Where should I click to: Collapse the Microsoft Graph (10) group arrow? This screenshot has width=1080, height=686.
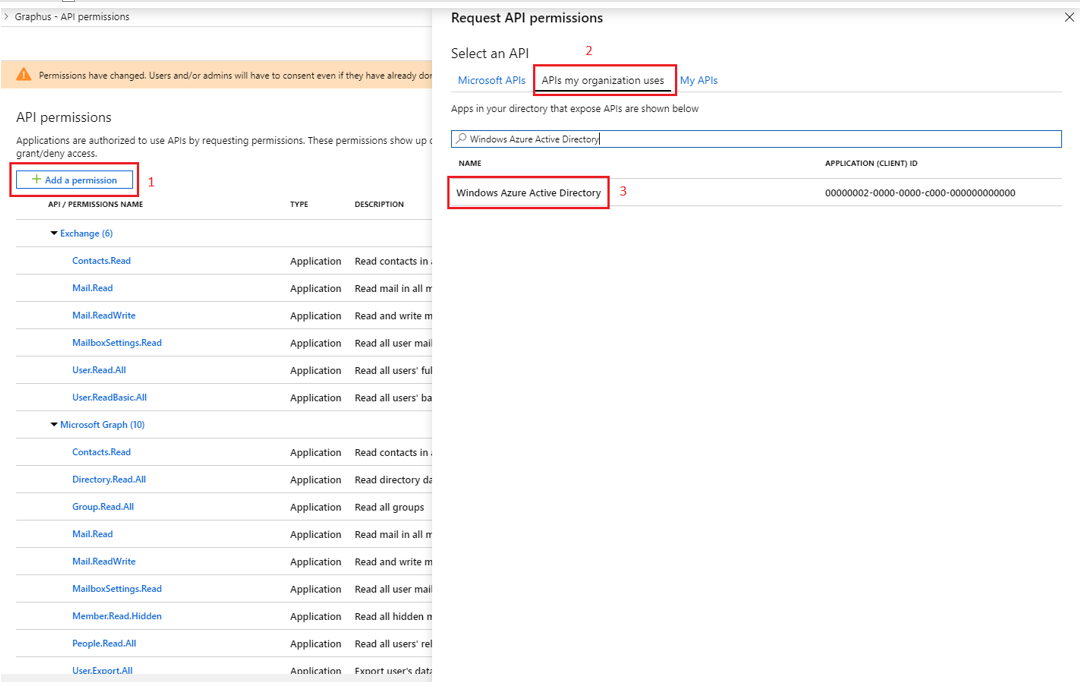54,425
